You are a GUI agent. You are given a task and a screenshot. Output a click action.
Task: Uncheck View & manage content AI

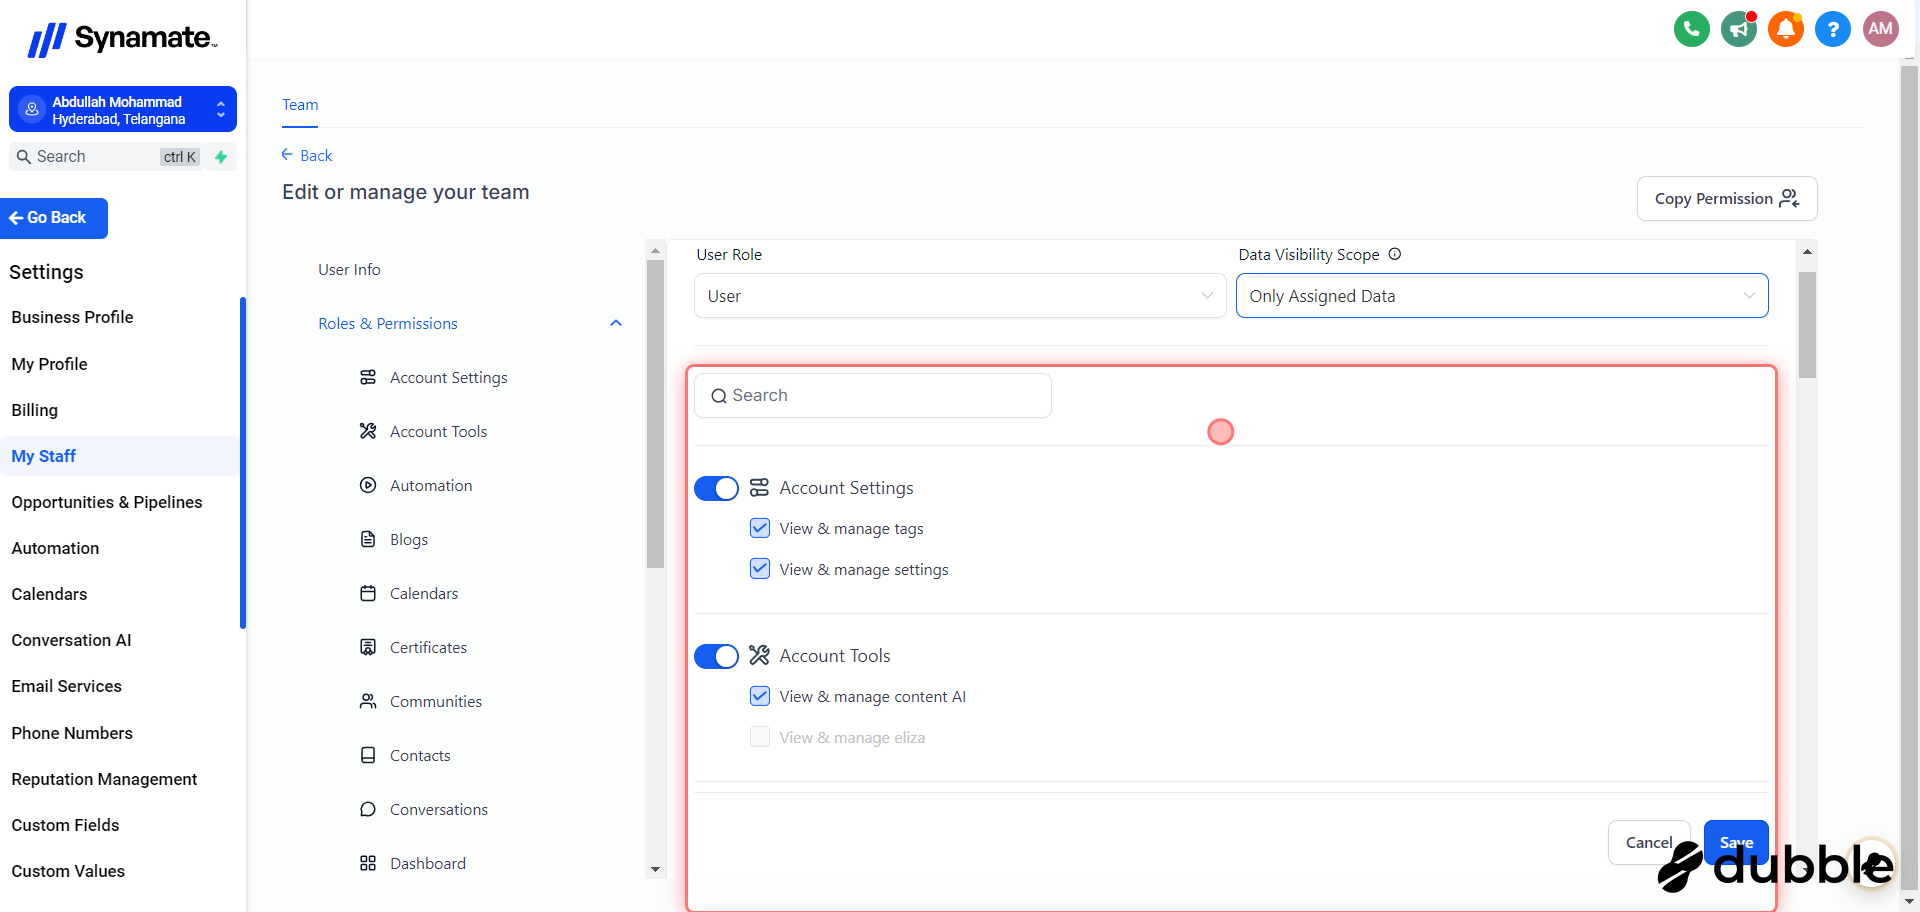click(760, 696)
